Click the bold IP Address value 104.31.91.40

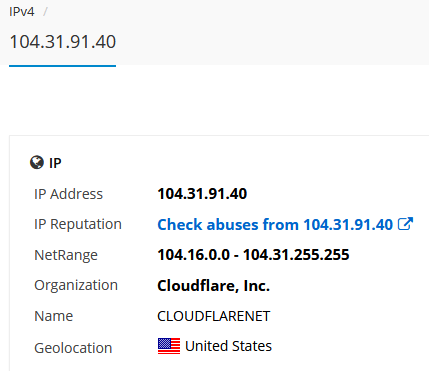tap(202, 194)
